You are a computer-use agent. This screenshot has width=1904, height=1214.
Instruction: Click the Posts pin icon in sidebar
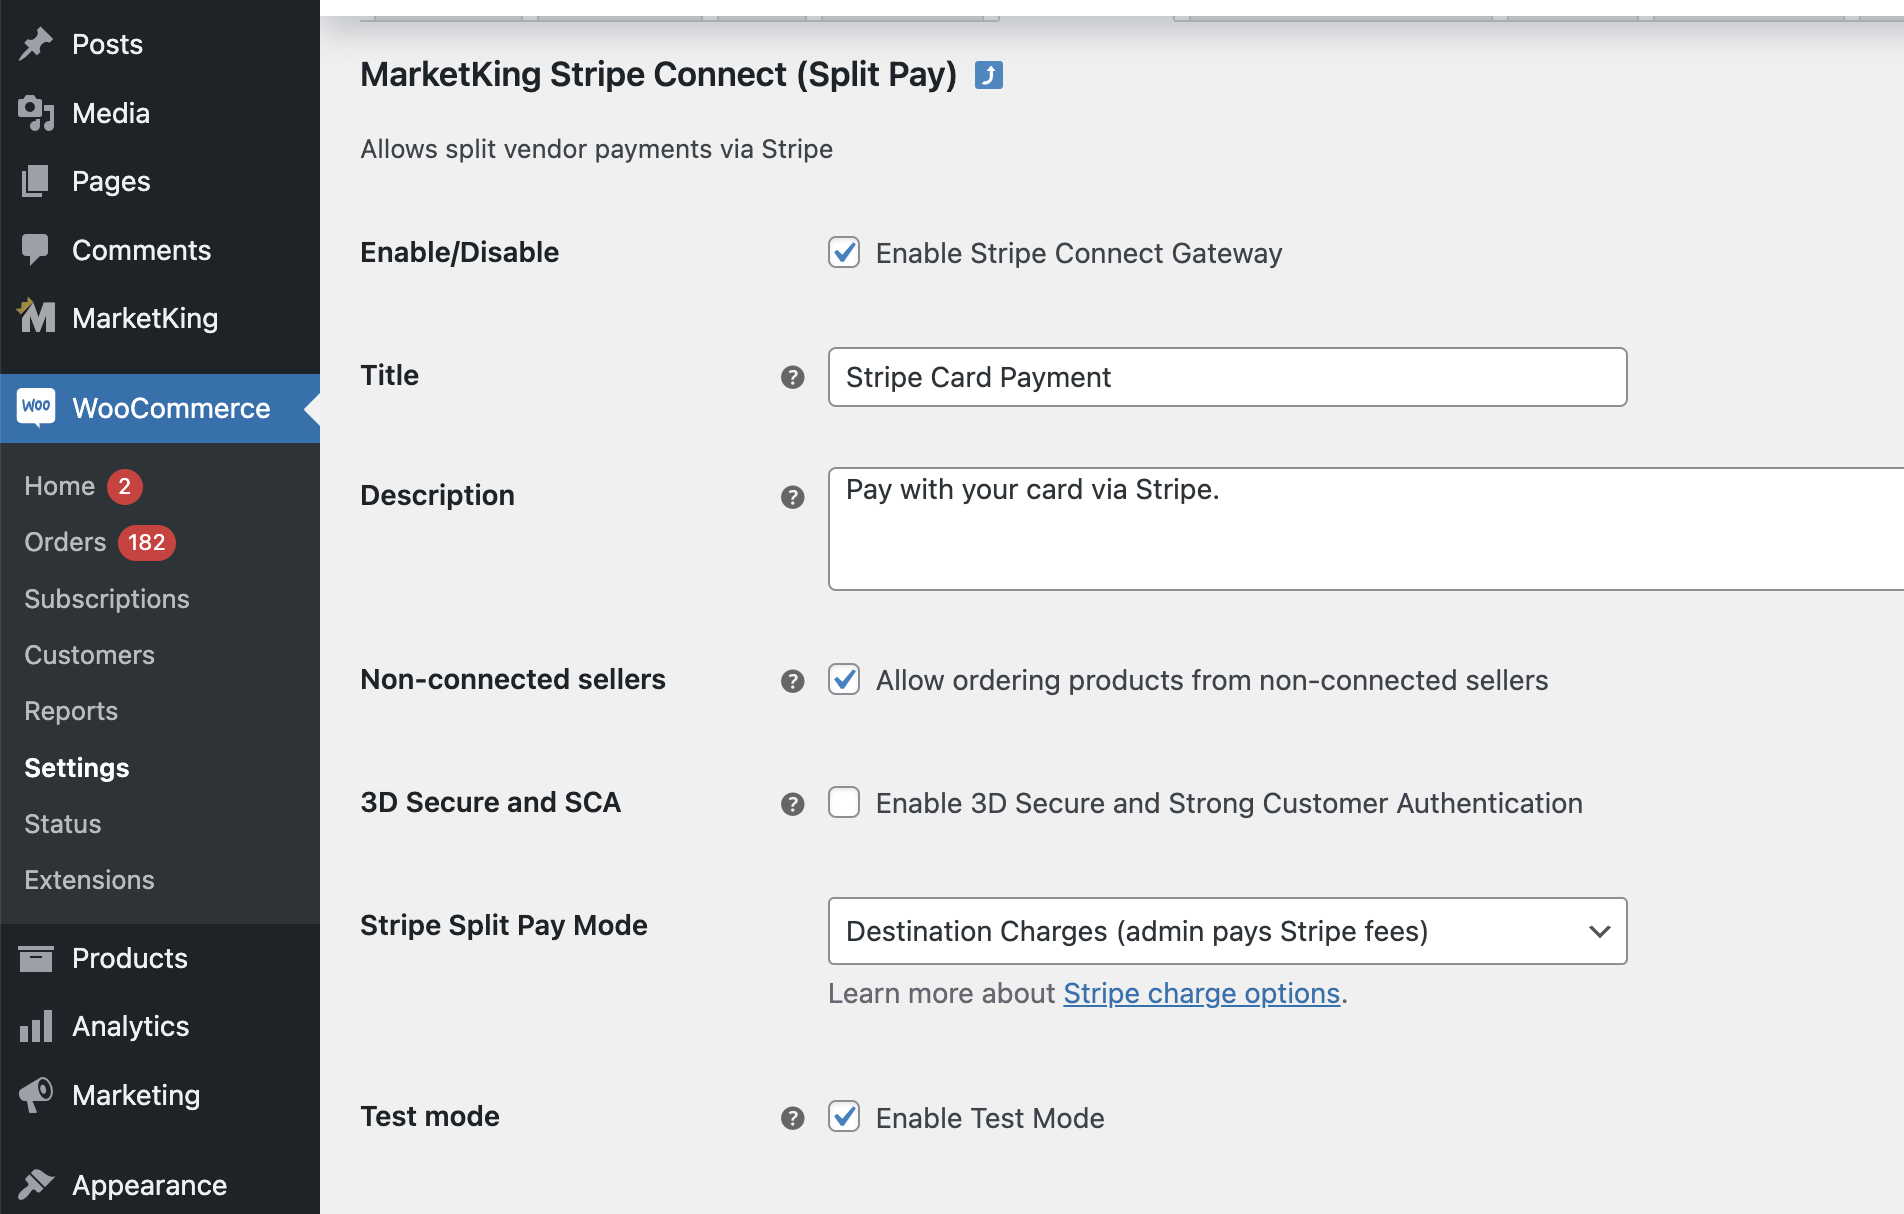tap(36, 44)
